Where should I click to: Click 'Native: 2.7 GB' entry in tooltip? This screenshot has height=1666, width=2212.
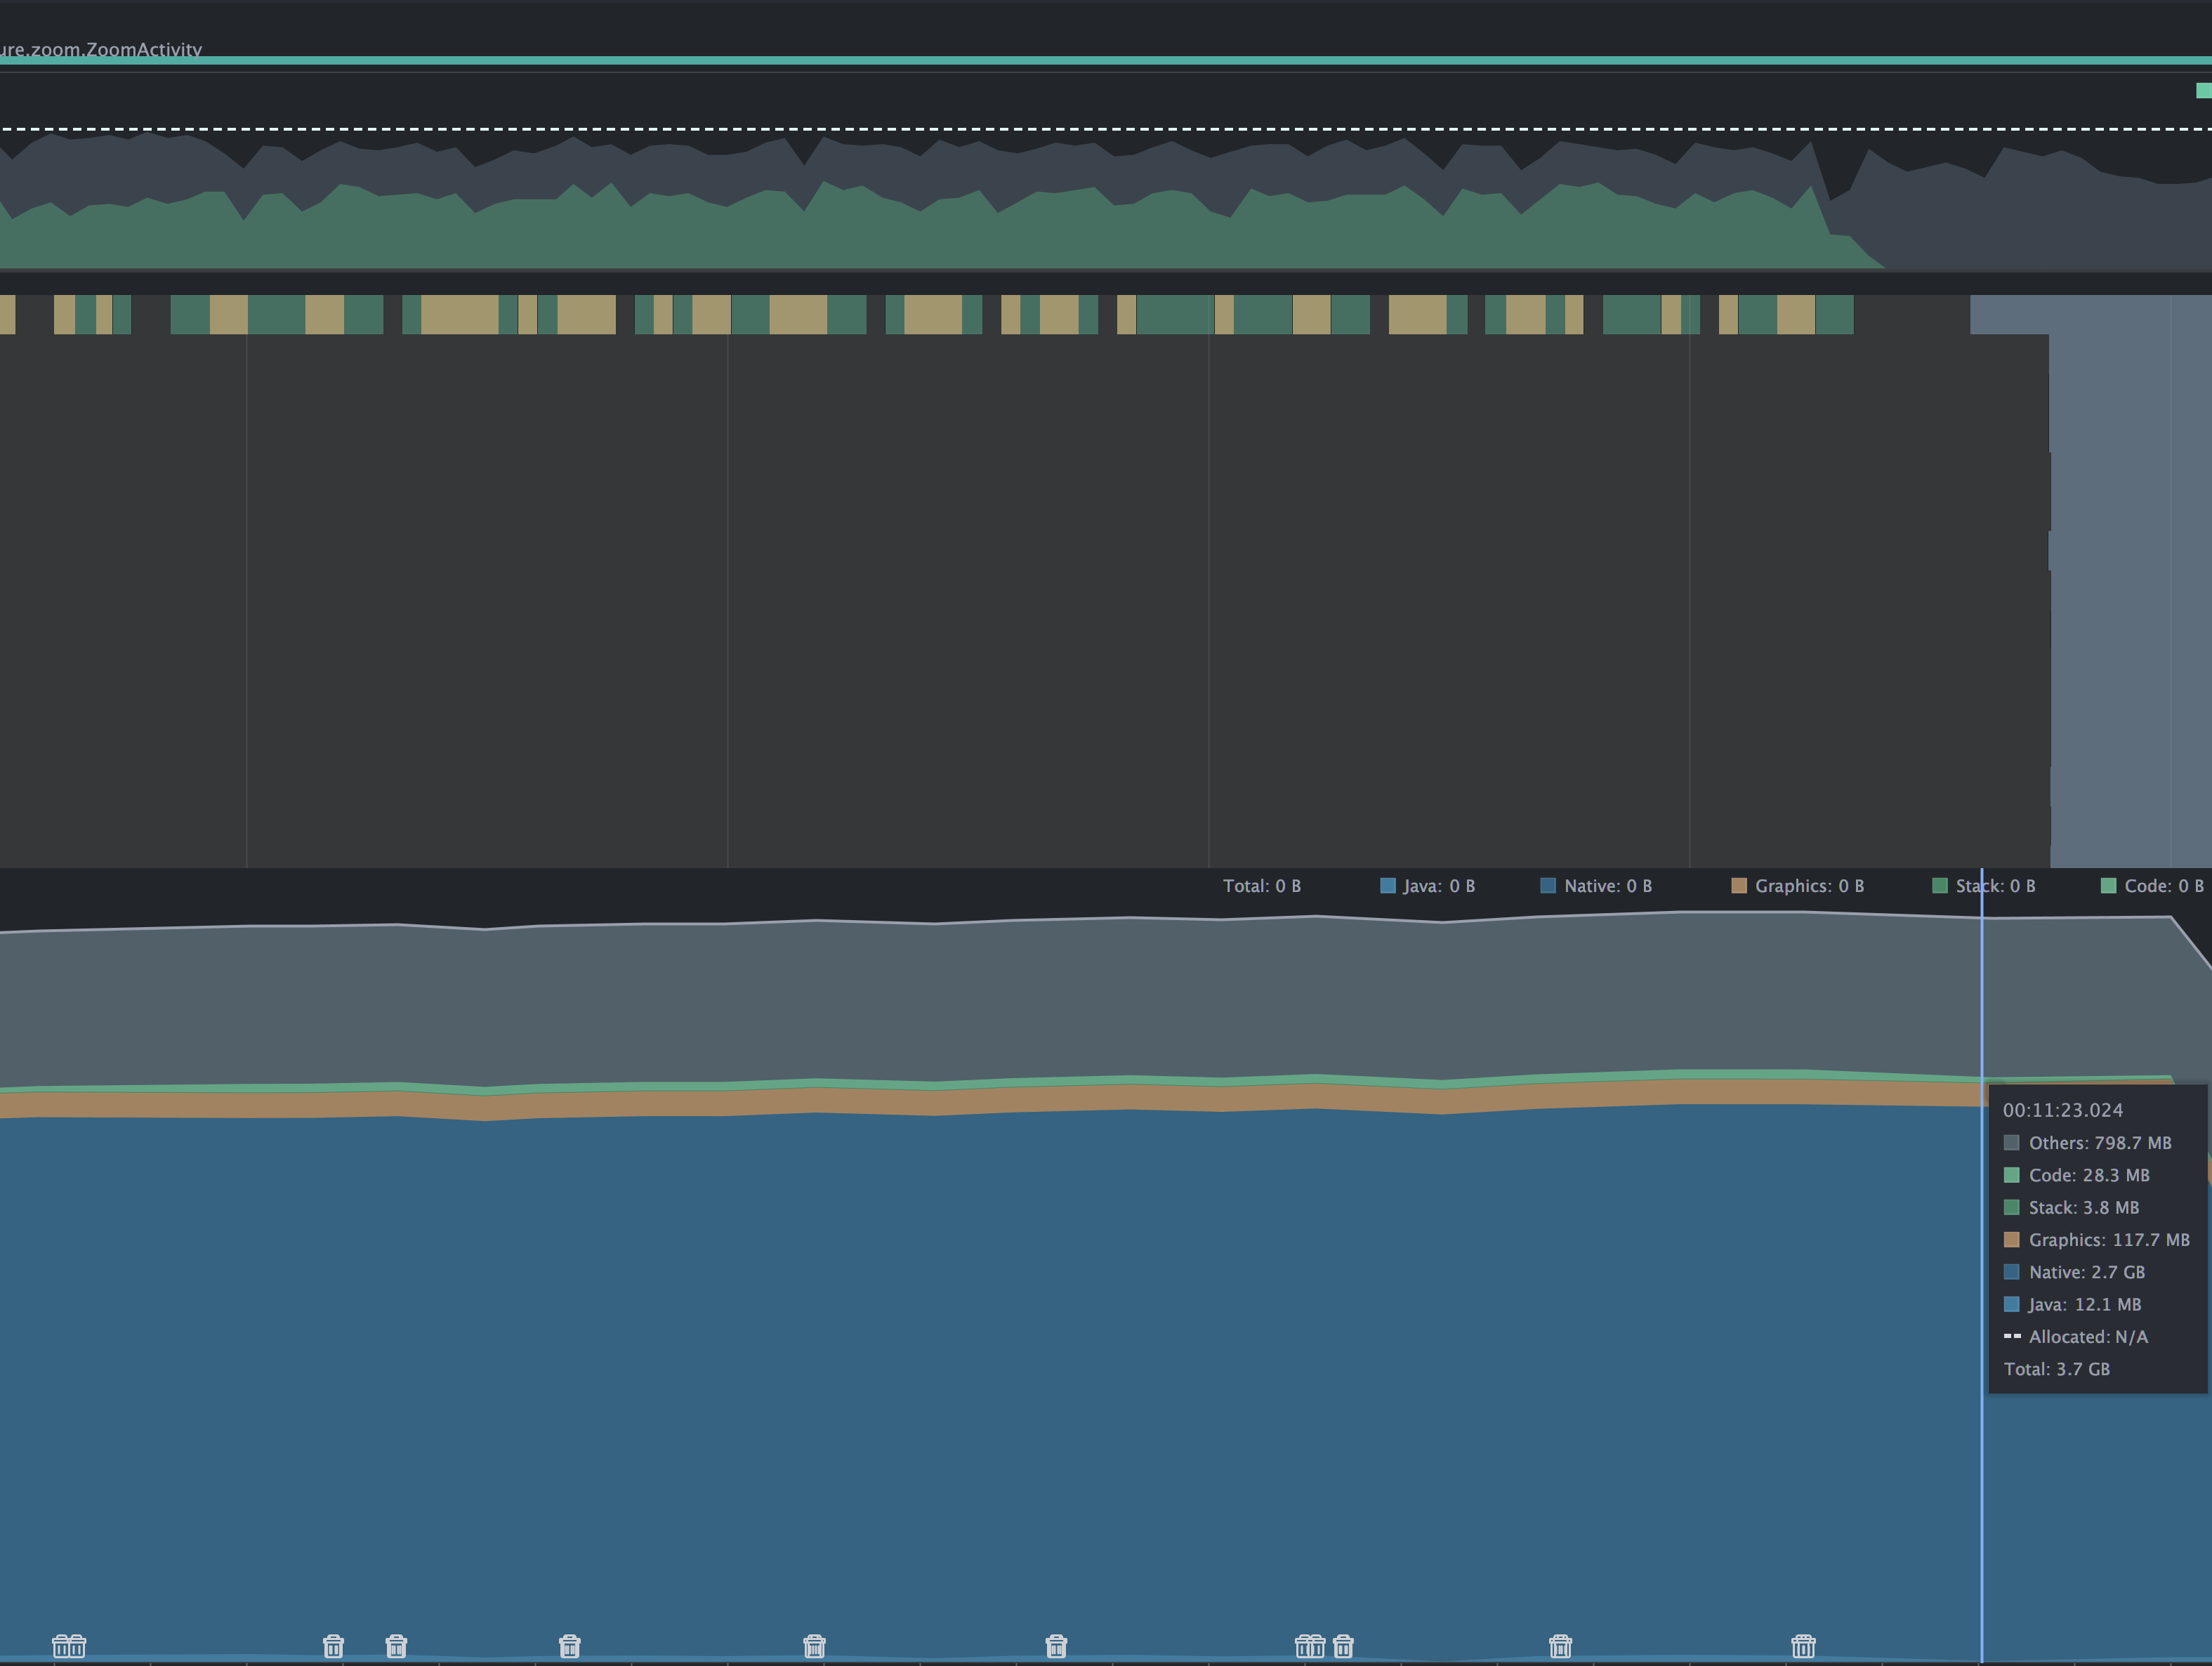coord(2086,1272)
